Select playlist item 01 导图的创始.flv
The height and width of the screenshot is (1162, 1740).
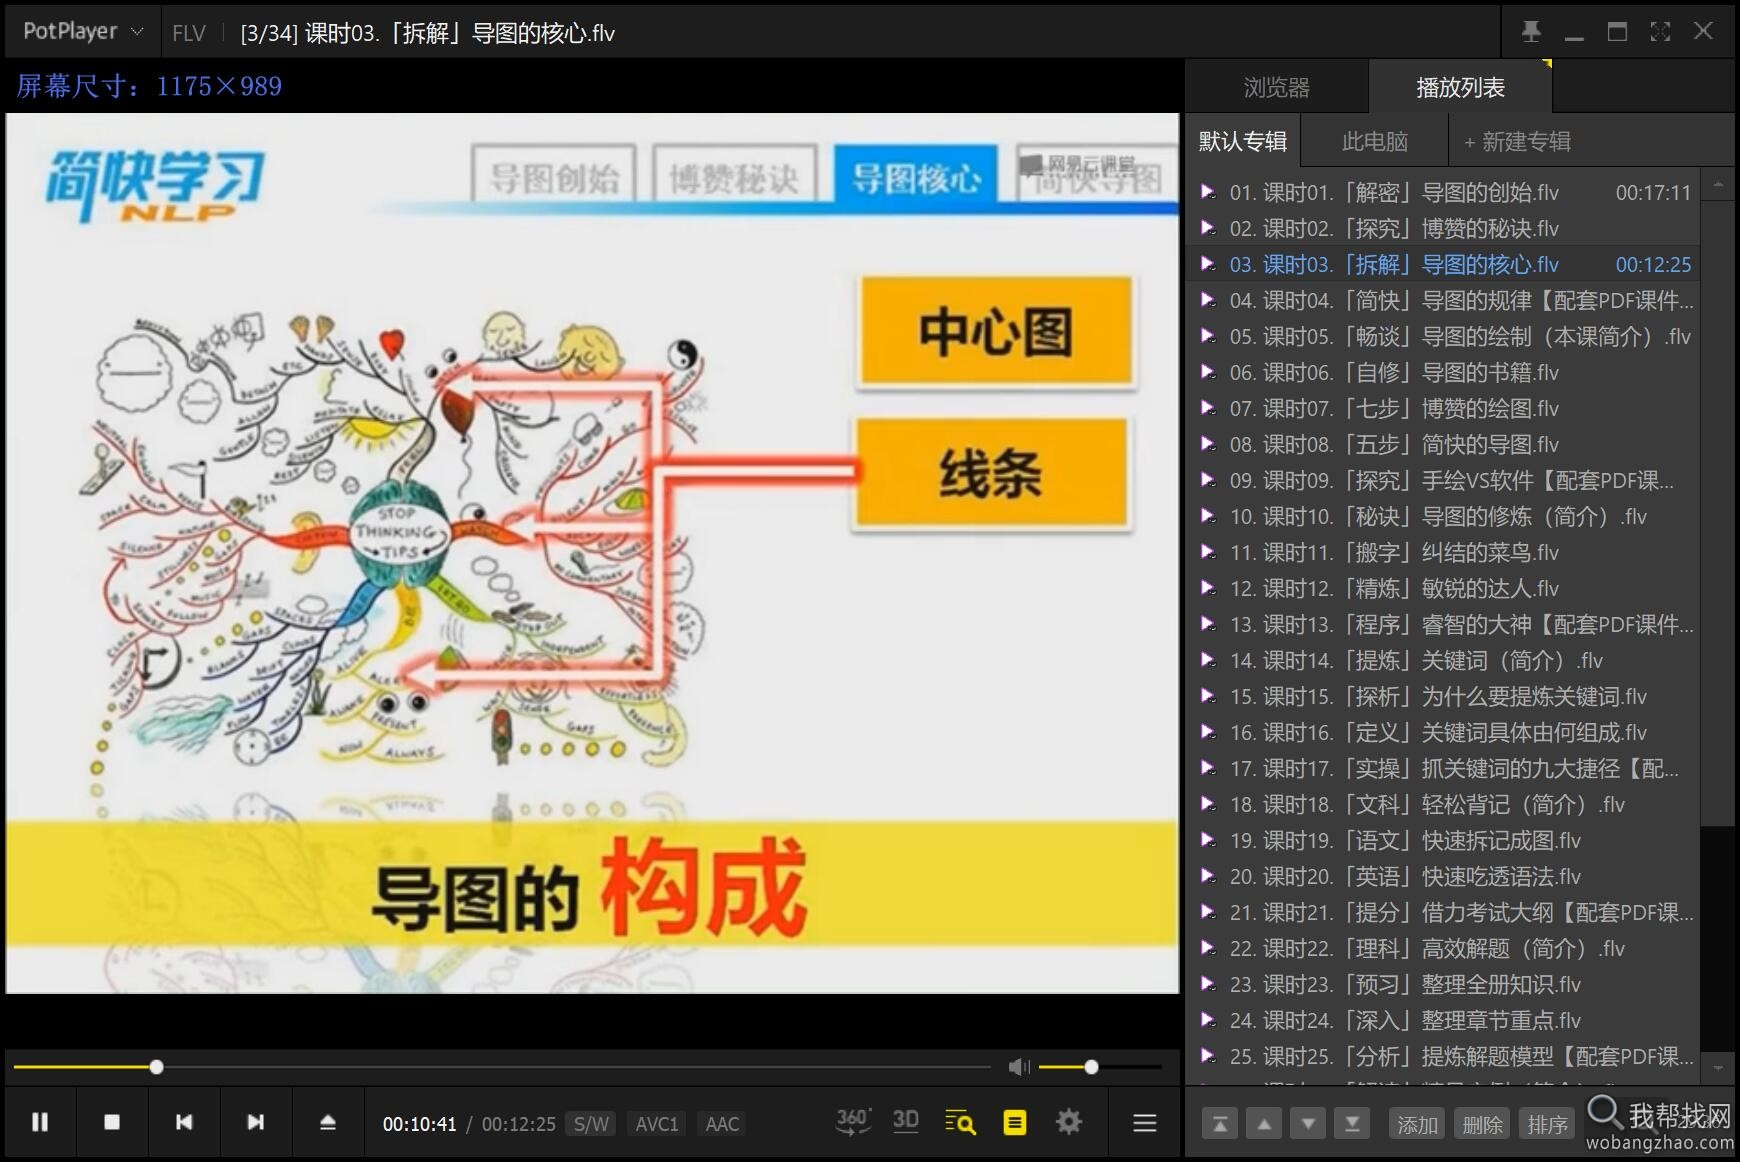click(1445, 192)
